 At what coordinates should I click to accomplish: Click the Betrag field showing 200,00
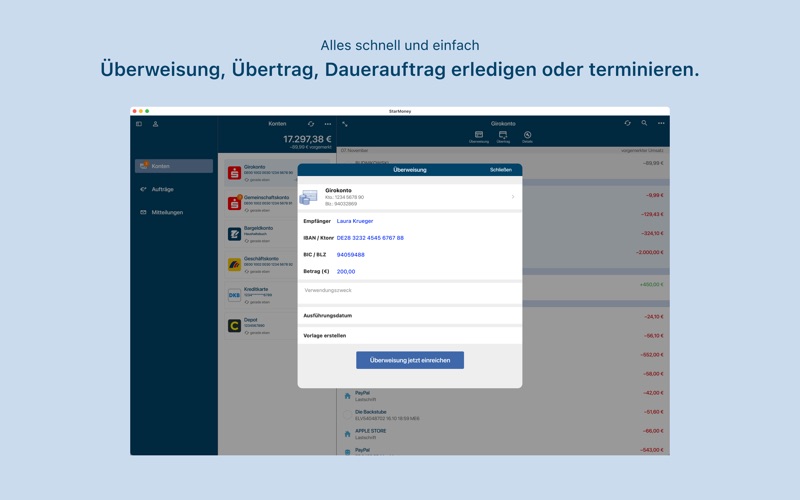tap(346, 271)
